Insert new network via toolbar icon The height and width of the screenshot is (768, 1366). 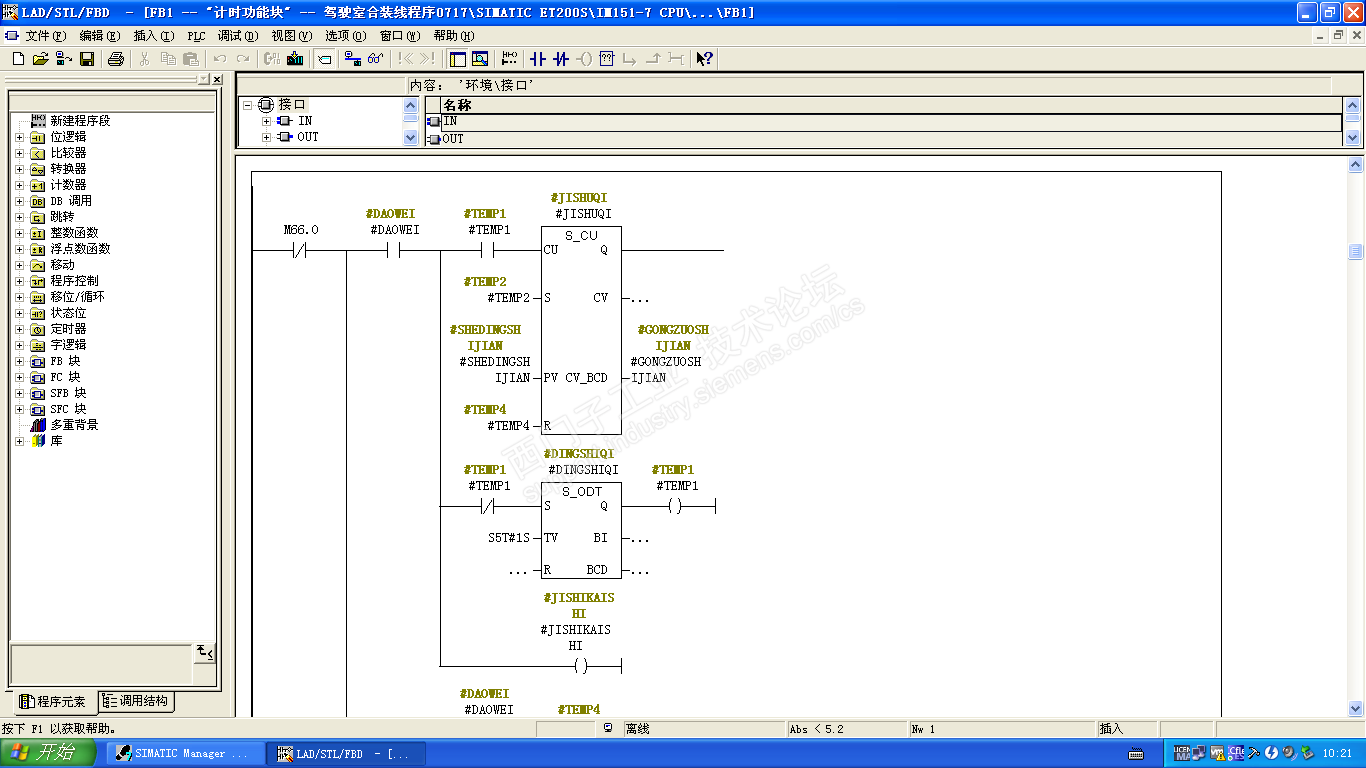[x=510, y=59]
